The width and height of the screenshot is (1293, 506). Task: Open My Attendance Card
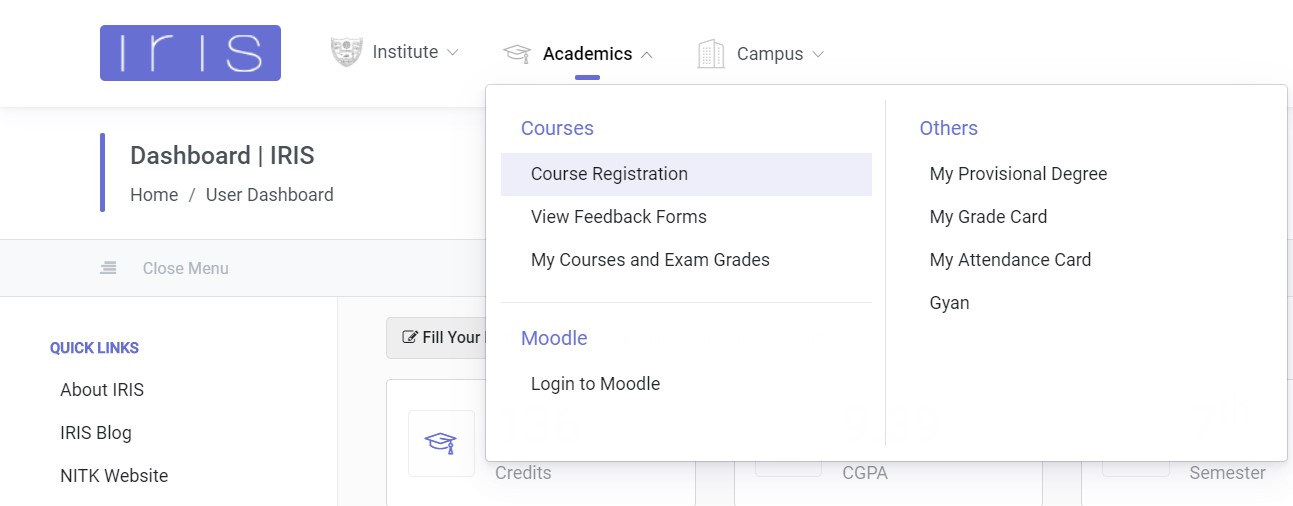click(x=1010, y=260)
